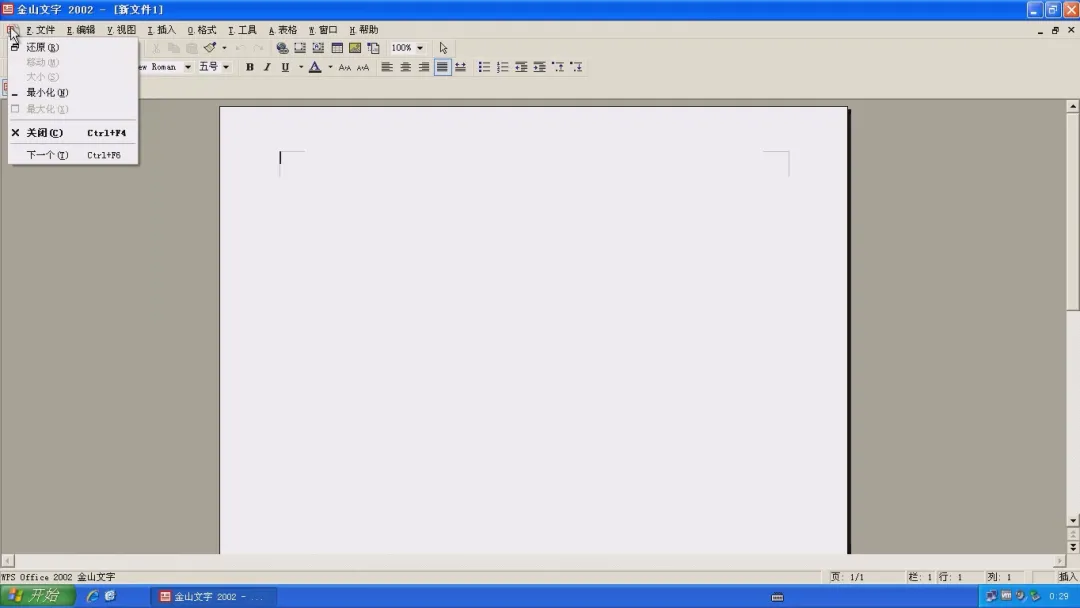Click the insert table icon
The height and width of the screenshot is (608, 1080).
[x=337, y=48]
